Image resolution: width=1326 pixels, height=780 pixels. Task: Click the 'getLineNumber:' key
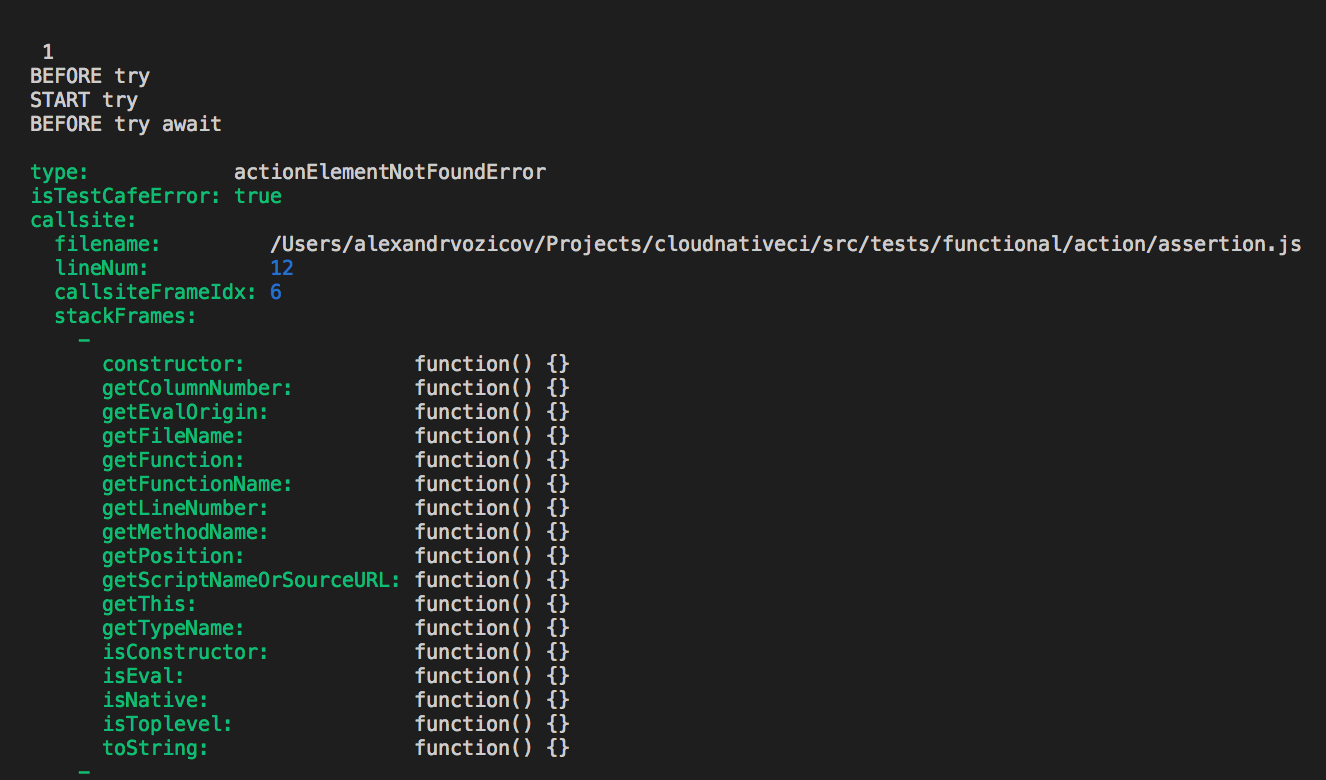(x=185, y=508)
